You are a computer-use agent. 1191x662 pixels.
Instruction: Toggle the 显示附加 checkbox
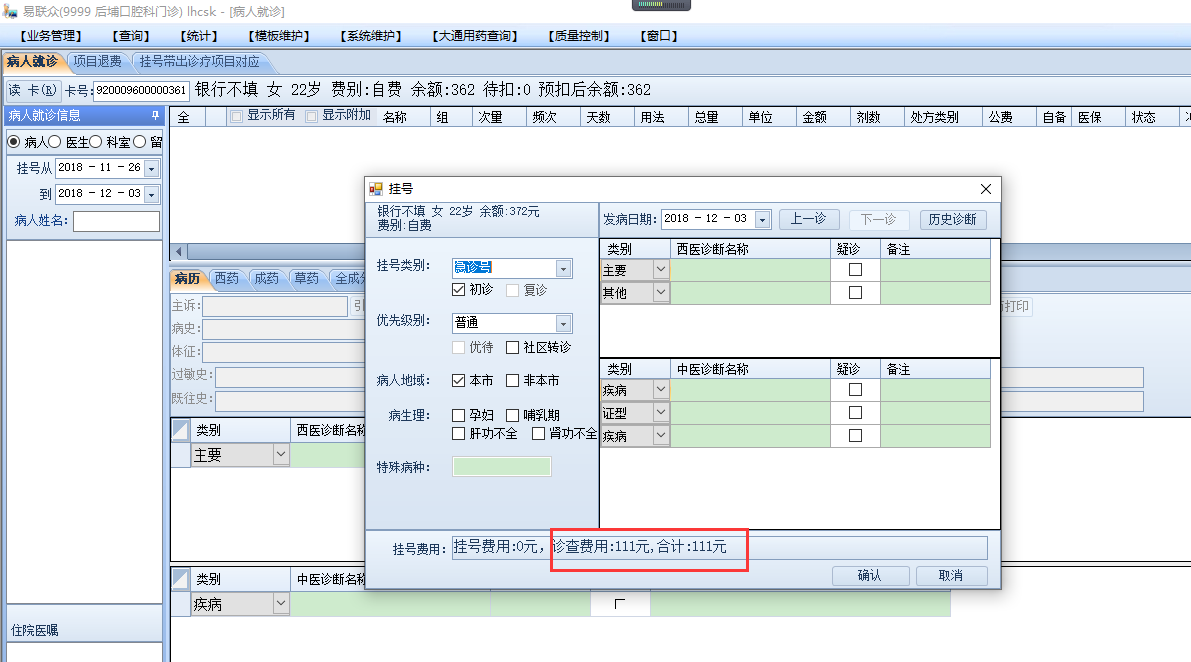[x=311, y=116]
